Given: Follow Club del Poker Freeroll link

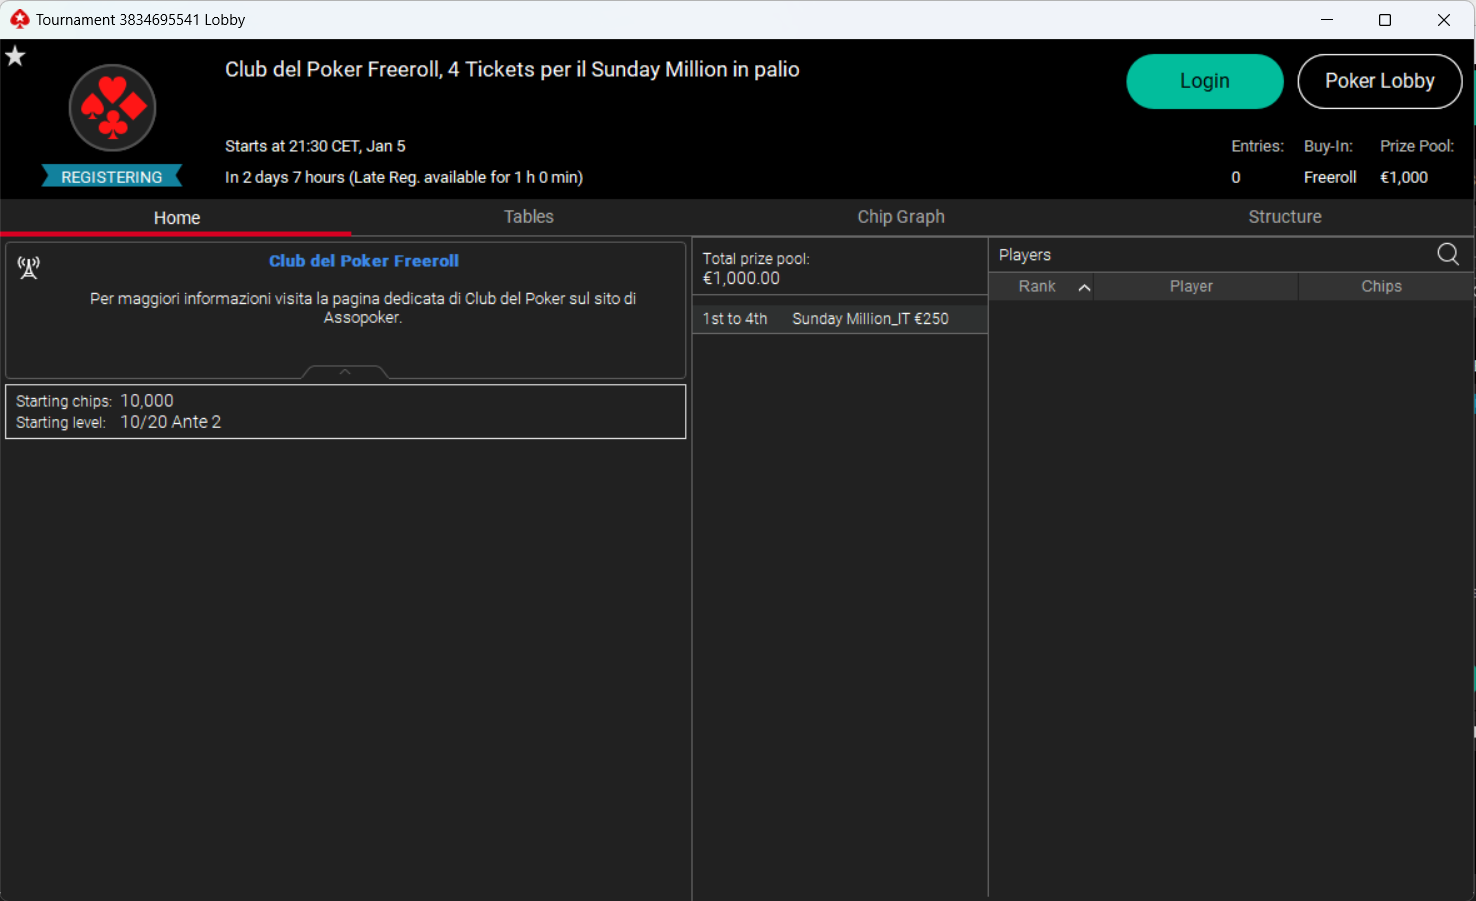Looking at the screenshot, I should tap(363, 261).
